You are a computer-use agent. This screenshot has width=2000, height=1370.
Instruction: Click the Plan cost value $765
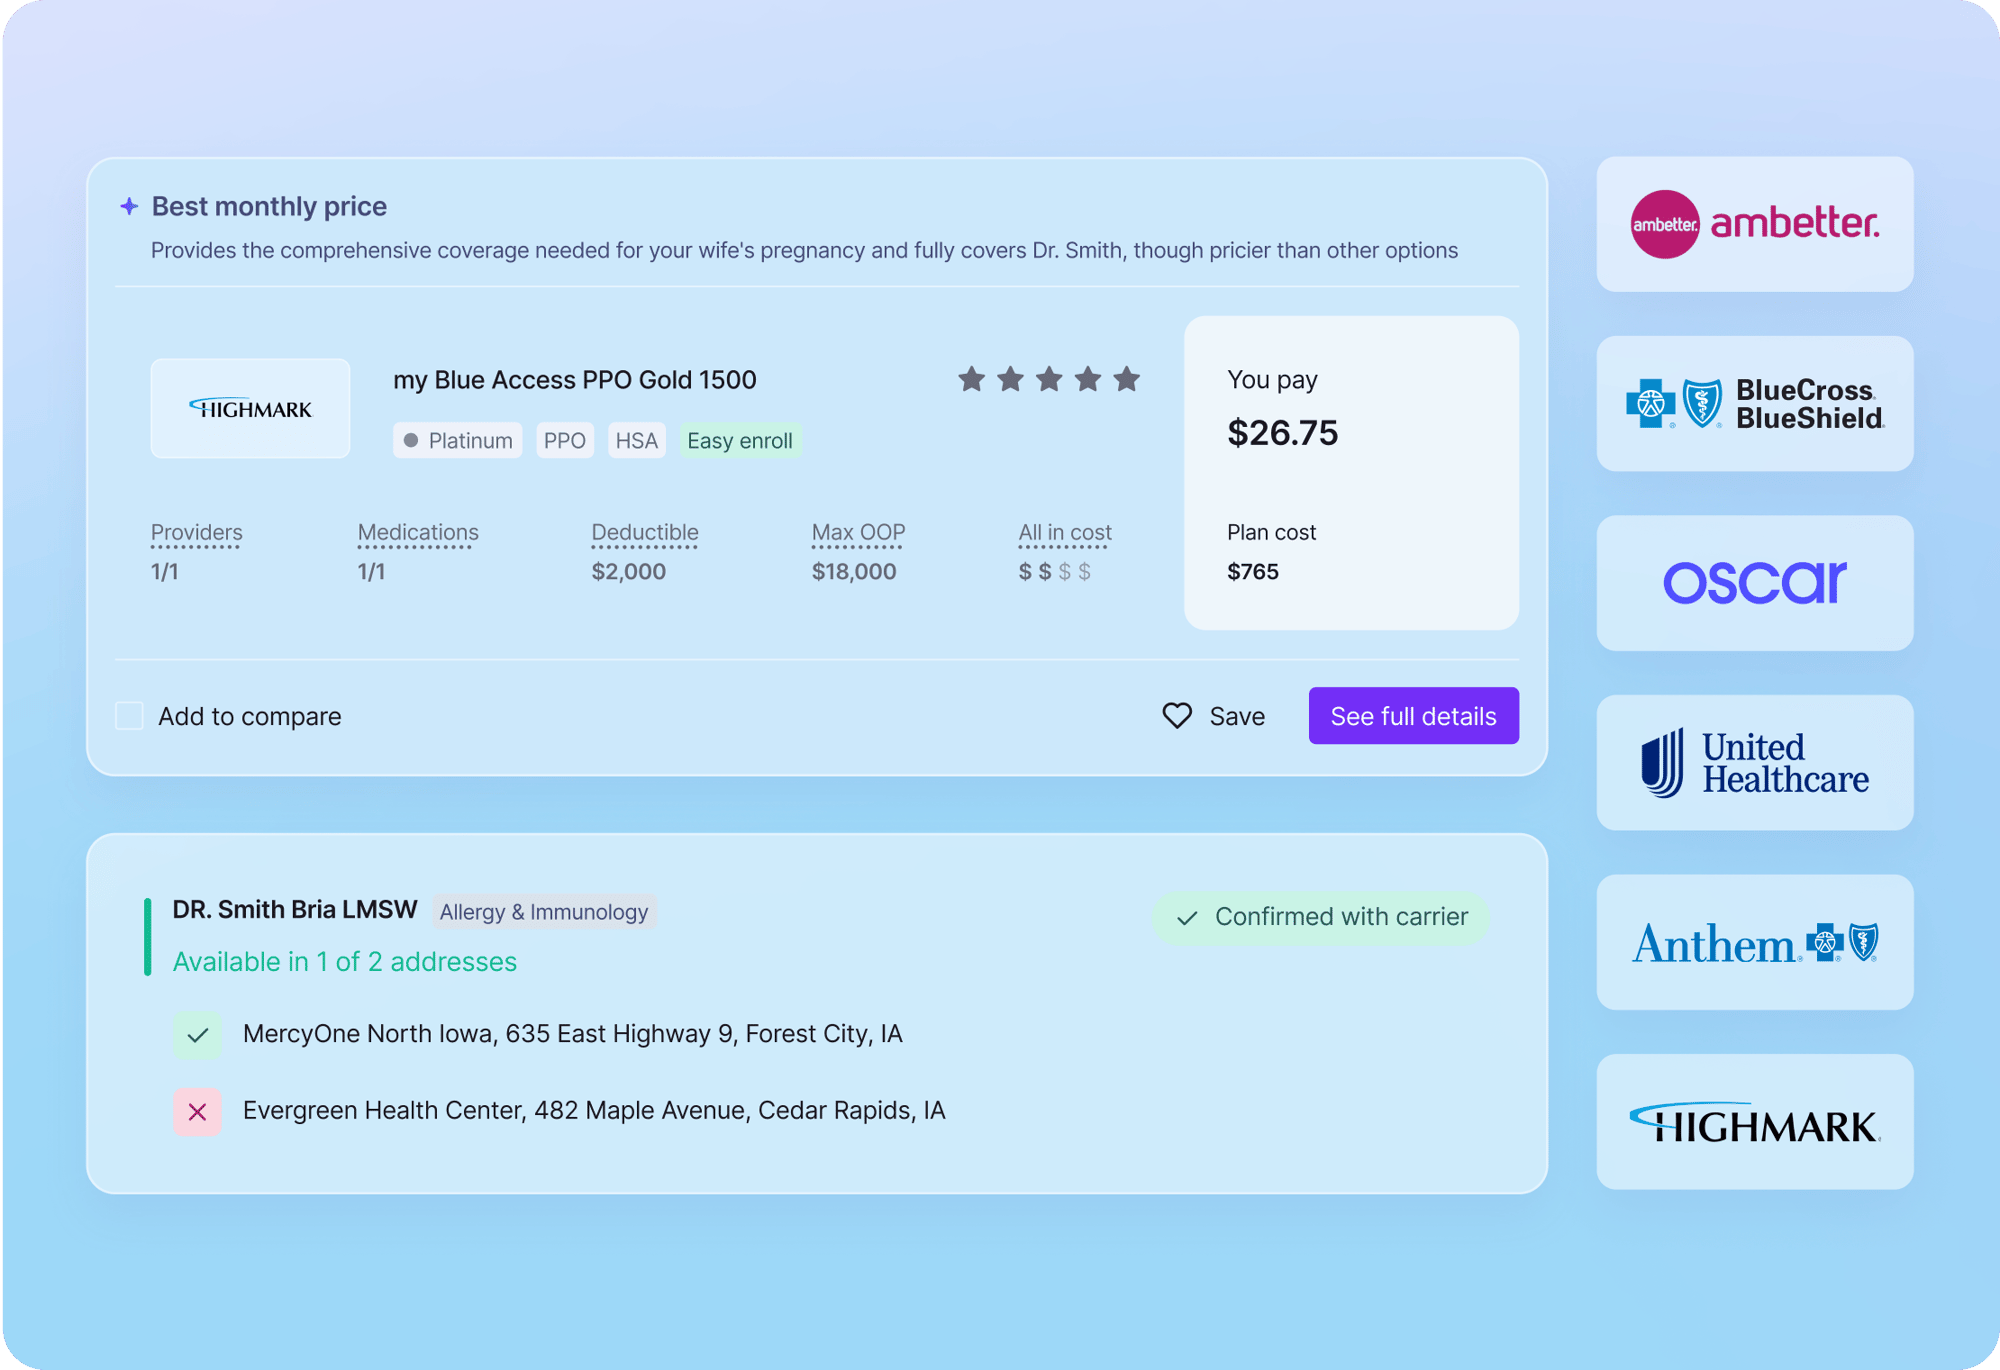point(1253,572)
